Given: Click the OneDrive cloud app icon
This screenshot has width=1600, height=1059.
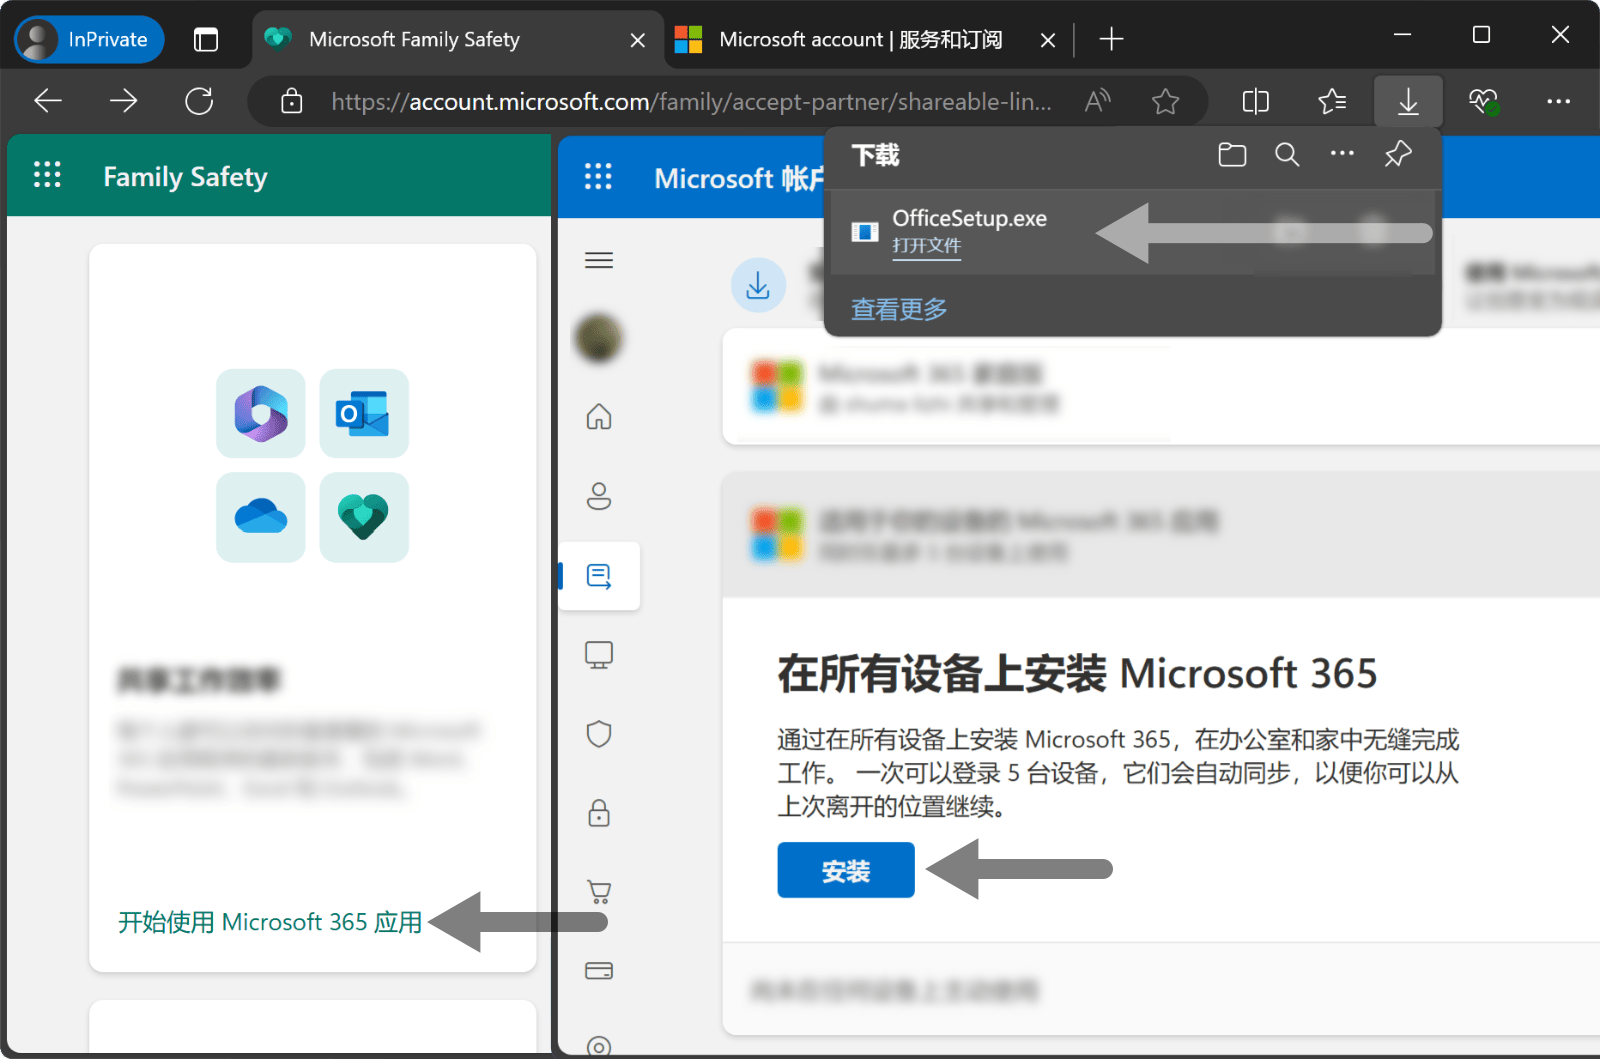Looking at the screenshot, I should (261, 517).
